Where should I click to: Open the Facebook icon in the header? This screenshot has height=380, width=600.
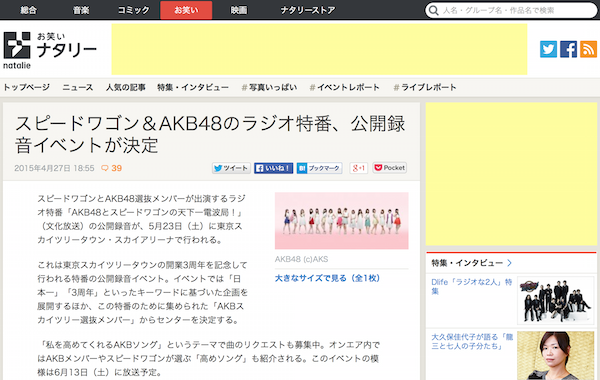coord(568,49)
